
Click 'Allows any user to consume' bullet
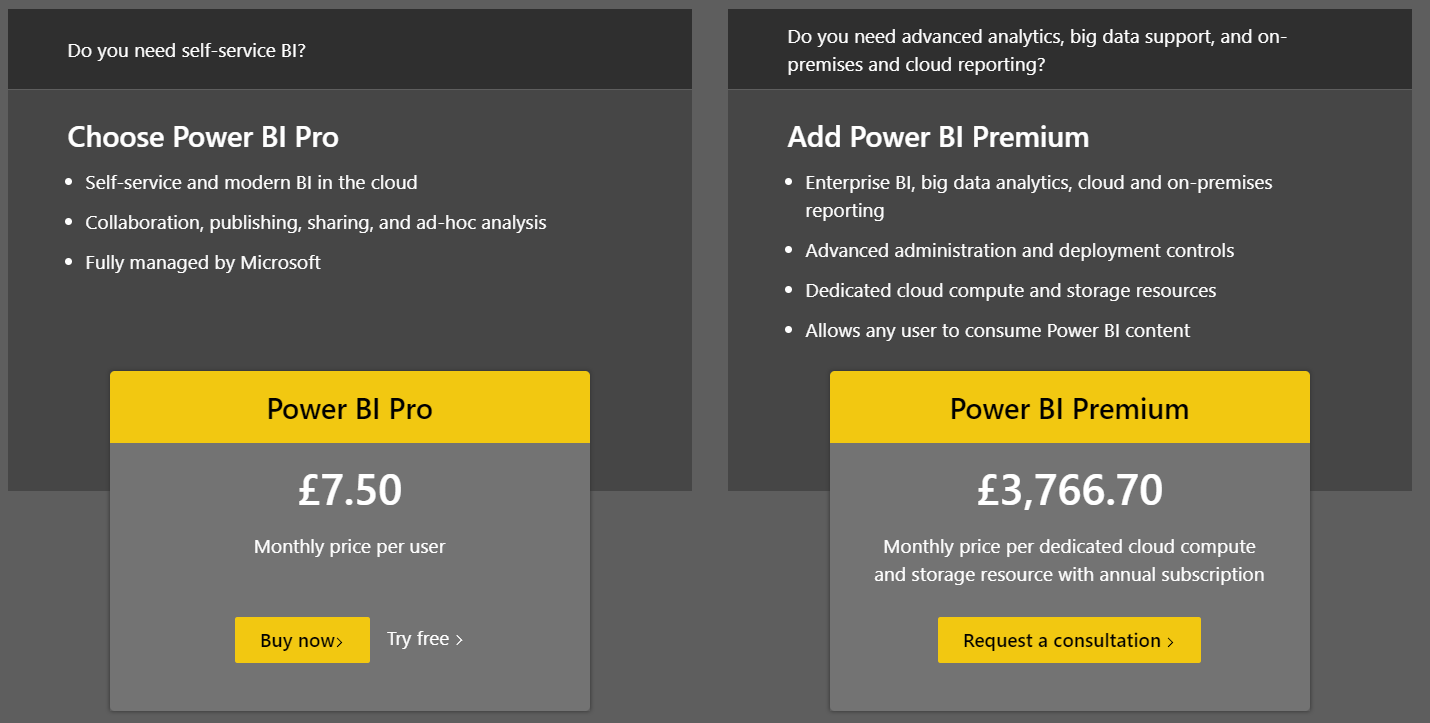pyautogui.click(x=998, y=330)
